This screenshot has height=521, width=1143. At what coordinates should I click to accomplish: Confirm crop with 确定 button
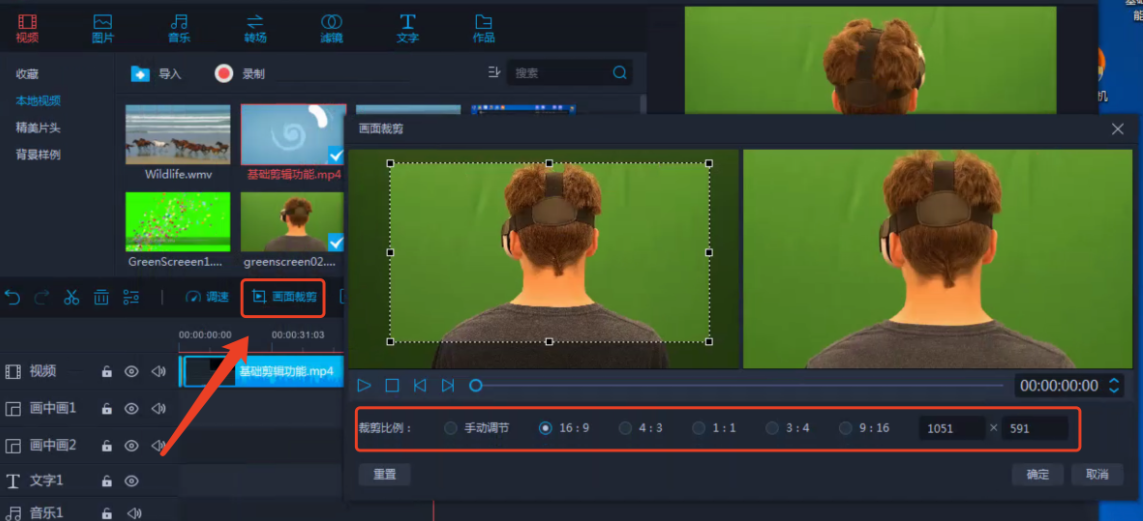[x=1037, y=474]
